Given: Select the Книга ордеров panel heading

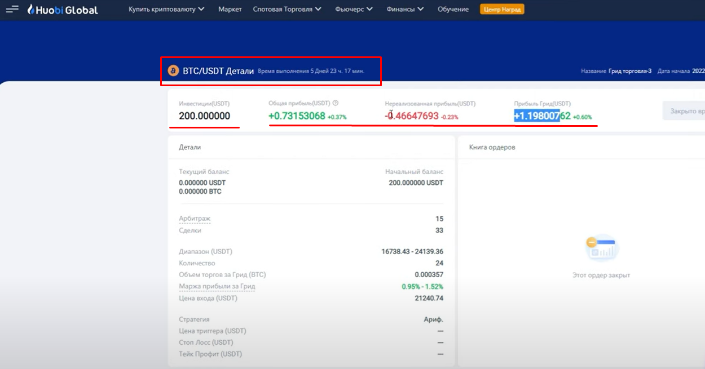Looking at the screenshot, I should (x=492, y=147).
